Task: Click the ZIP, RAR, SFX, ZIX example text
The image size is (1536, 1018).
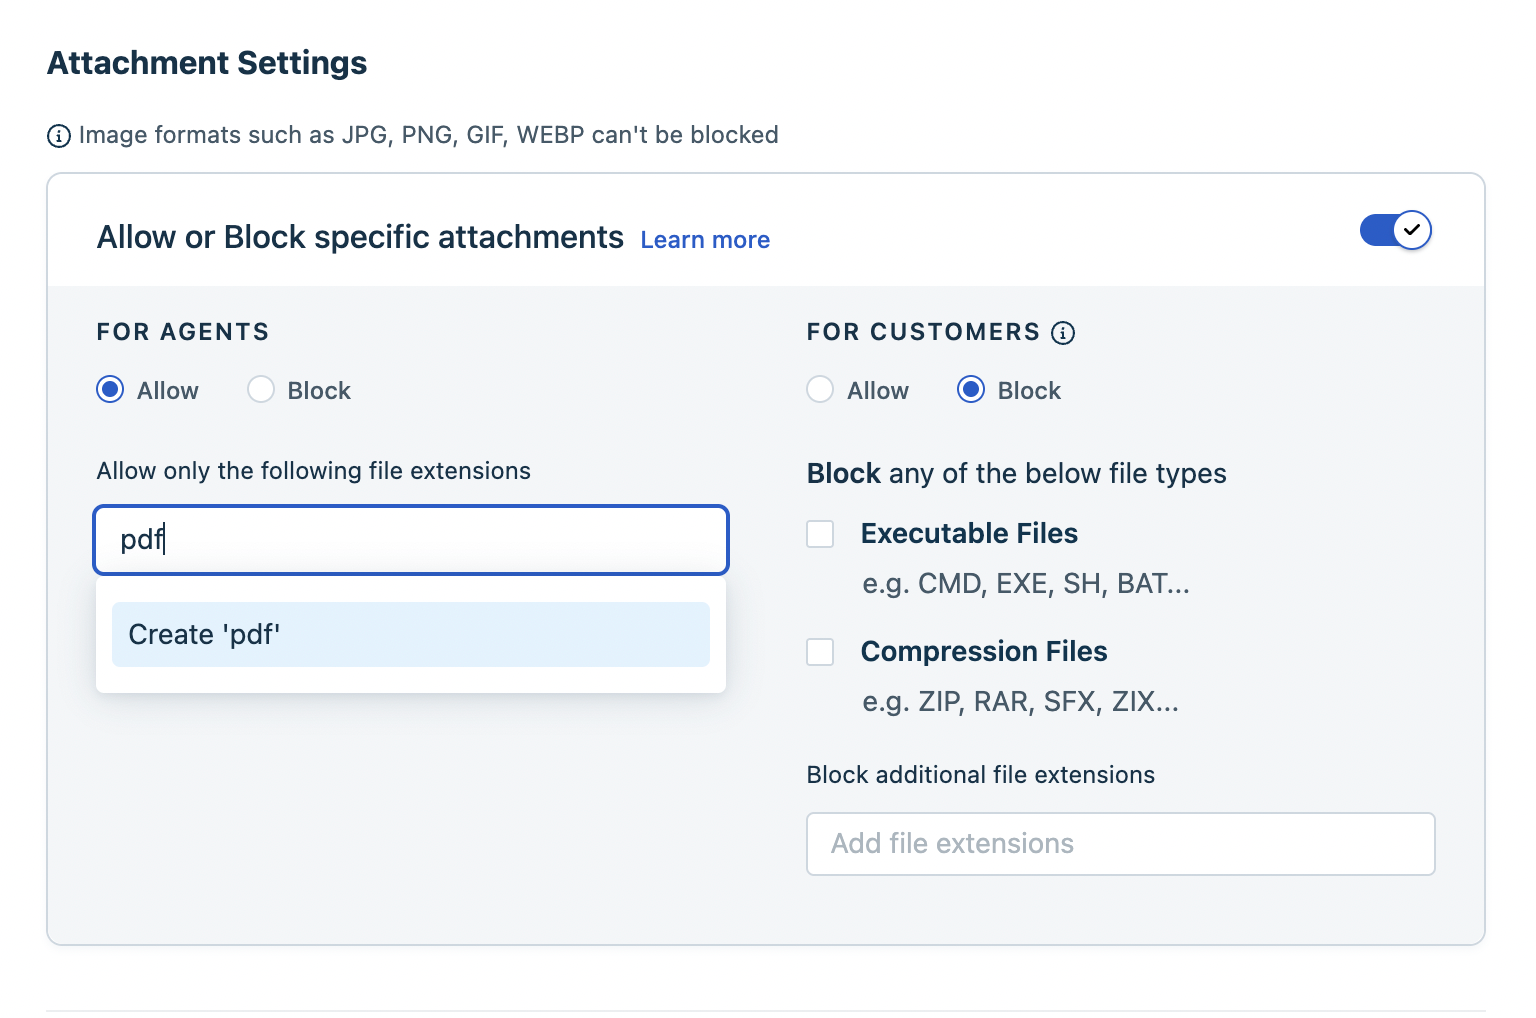Action: click(x=1020, y=702)
